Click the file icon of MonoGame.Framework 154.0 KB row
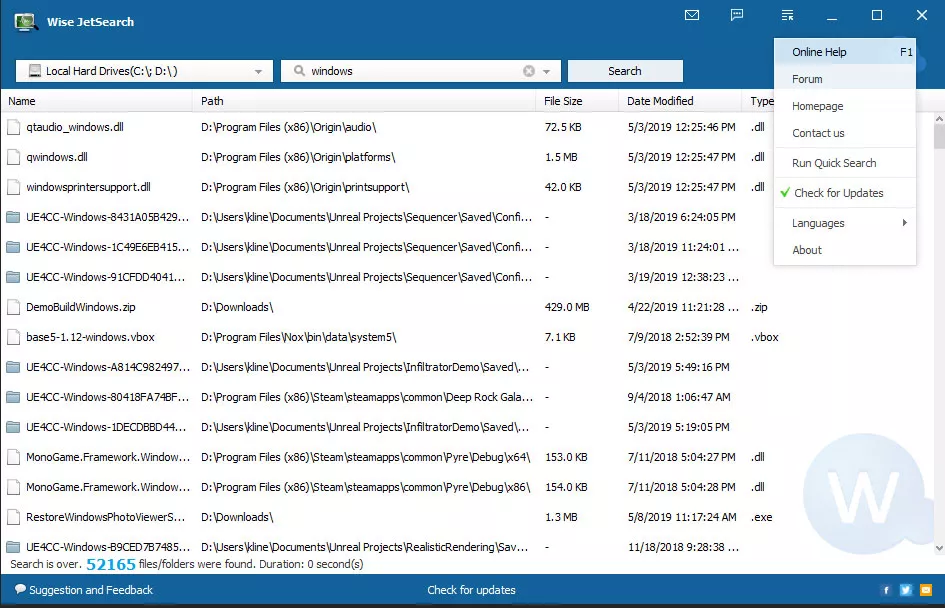This screenshot has width=945, height=608. click(x=13, y=487)
